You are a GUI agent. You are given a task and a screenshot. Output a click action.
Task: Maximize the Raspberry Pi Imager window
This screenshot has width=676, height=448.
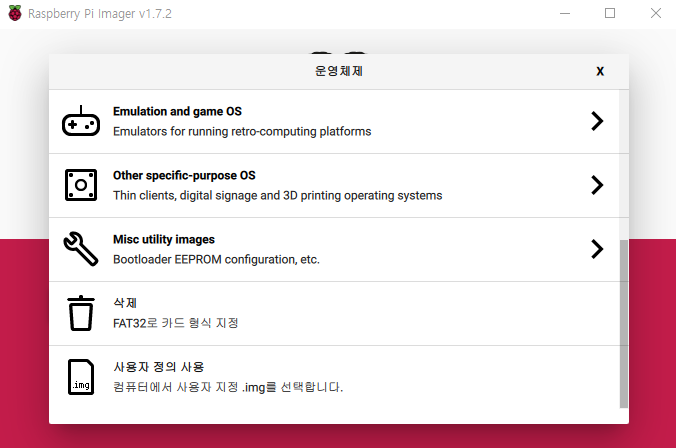[x=610, y=13]
